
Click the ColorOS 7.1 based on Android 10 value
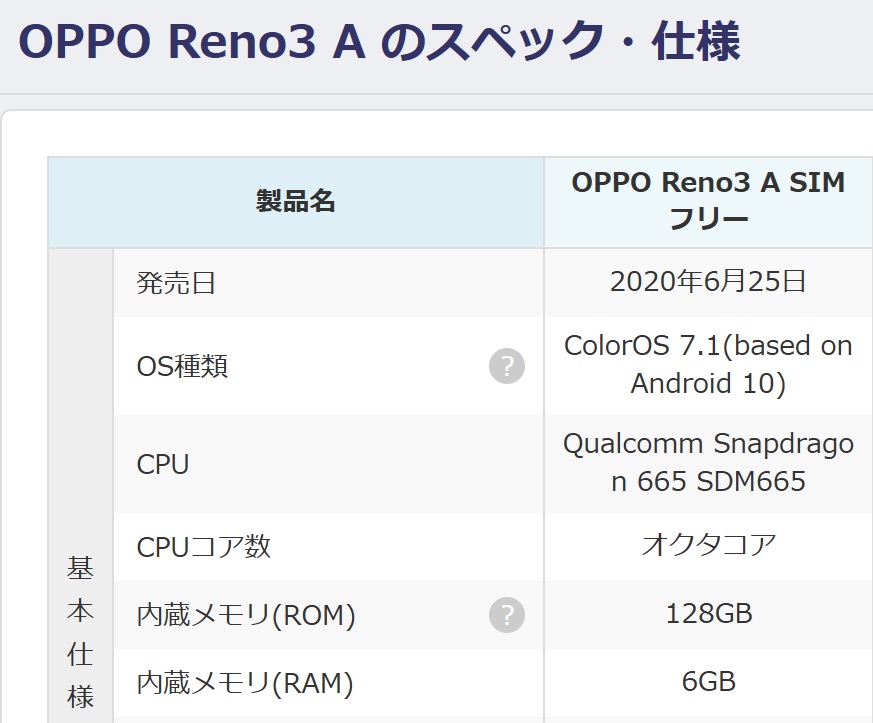tap(708, 365)
